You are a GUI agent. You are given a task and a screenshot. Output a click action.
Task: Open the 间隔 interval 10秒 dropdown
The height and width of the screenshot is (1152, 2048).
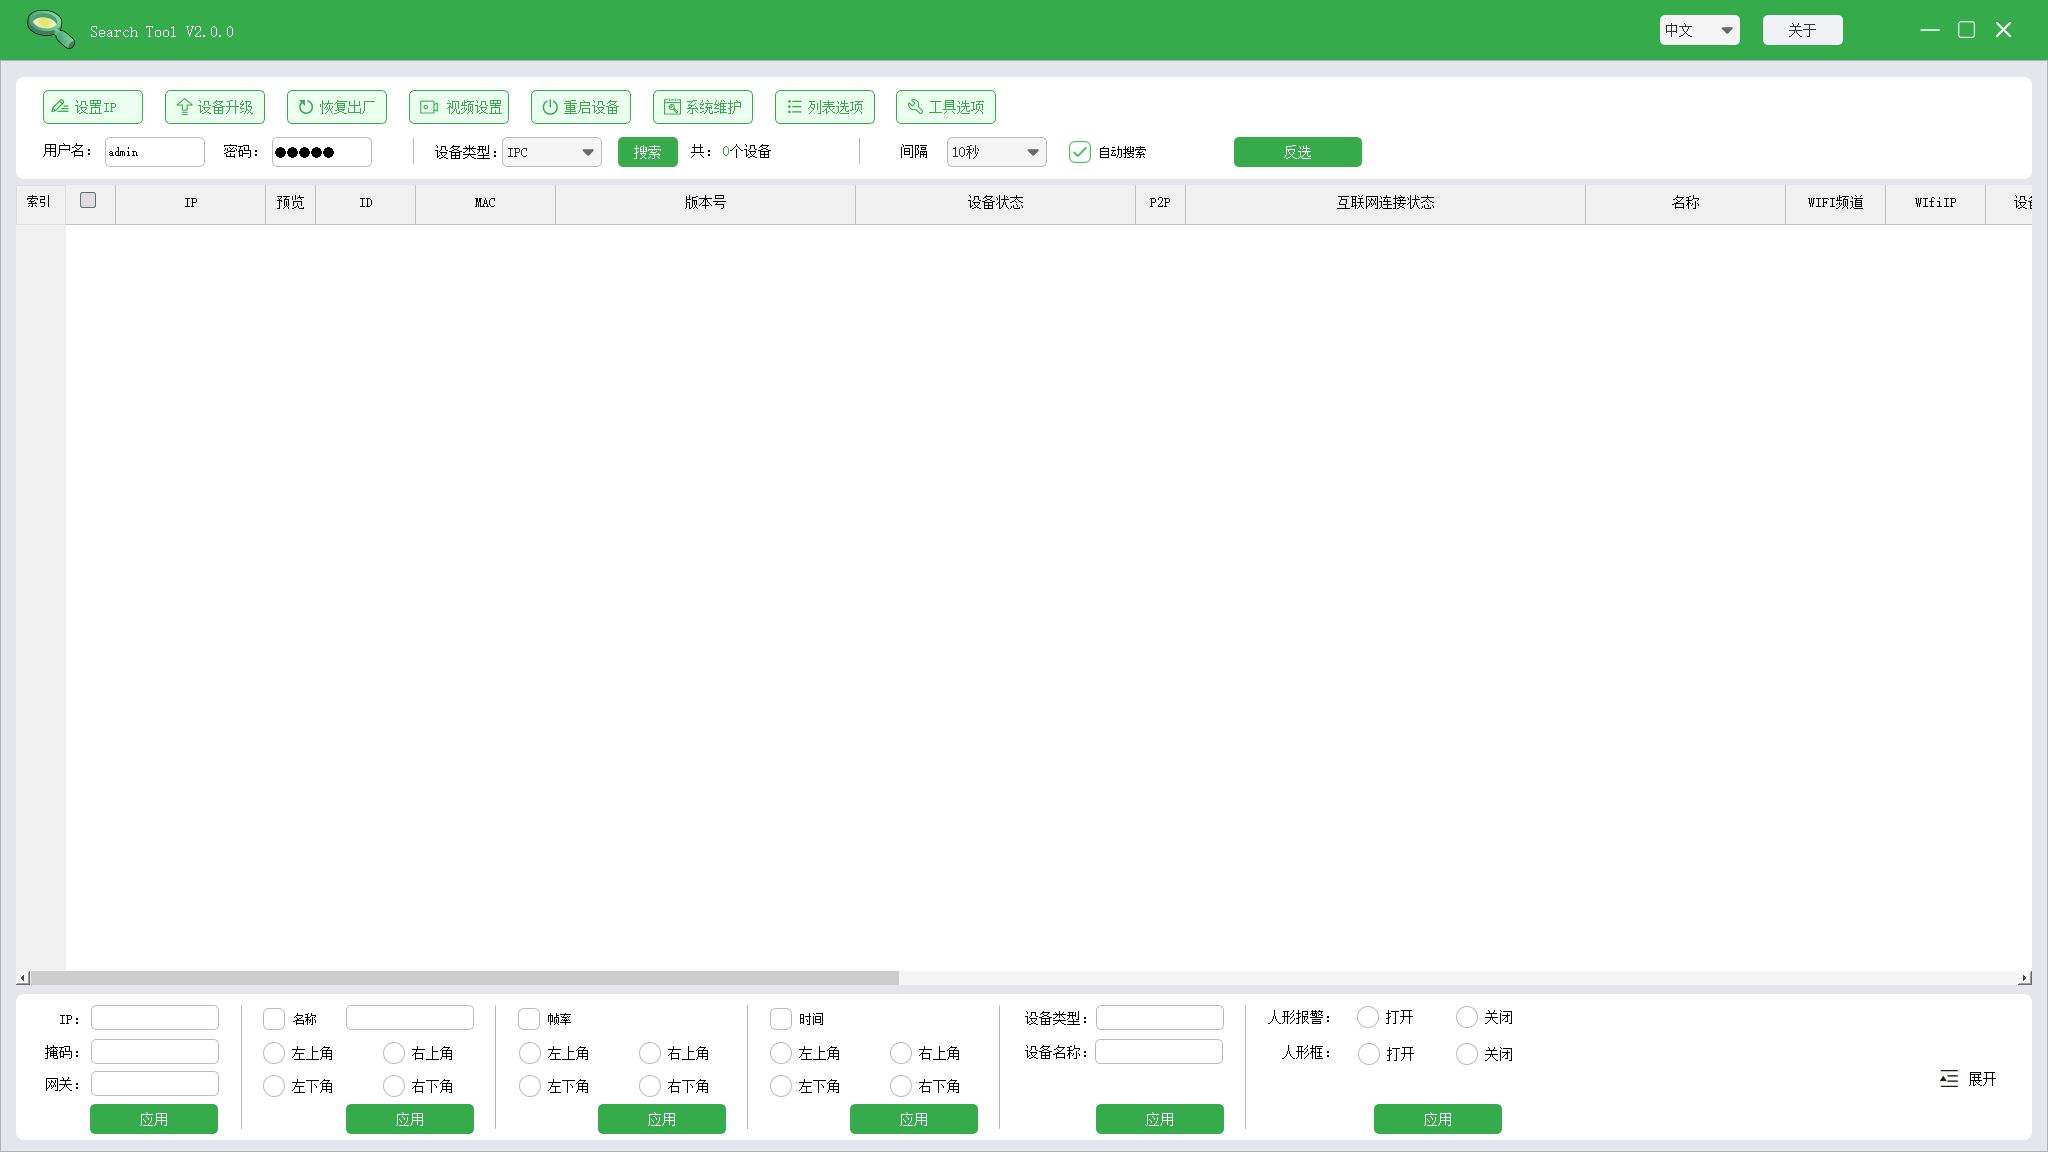(995, 152)
